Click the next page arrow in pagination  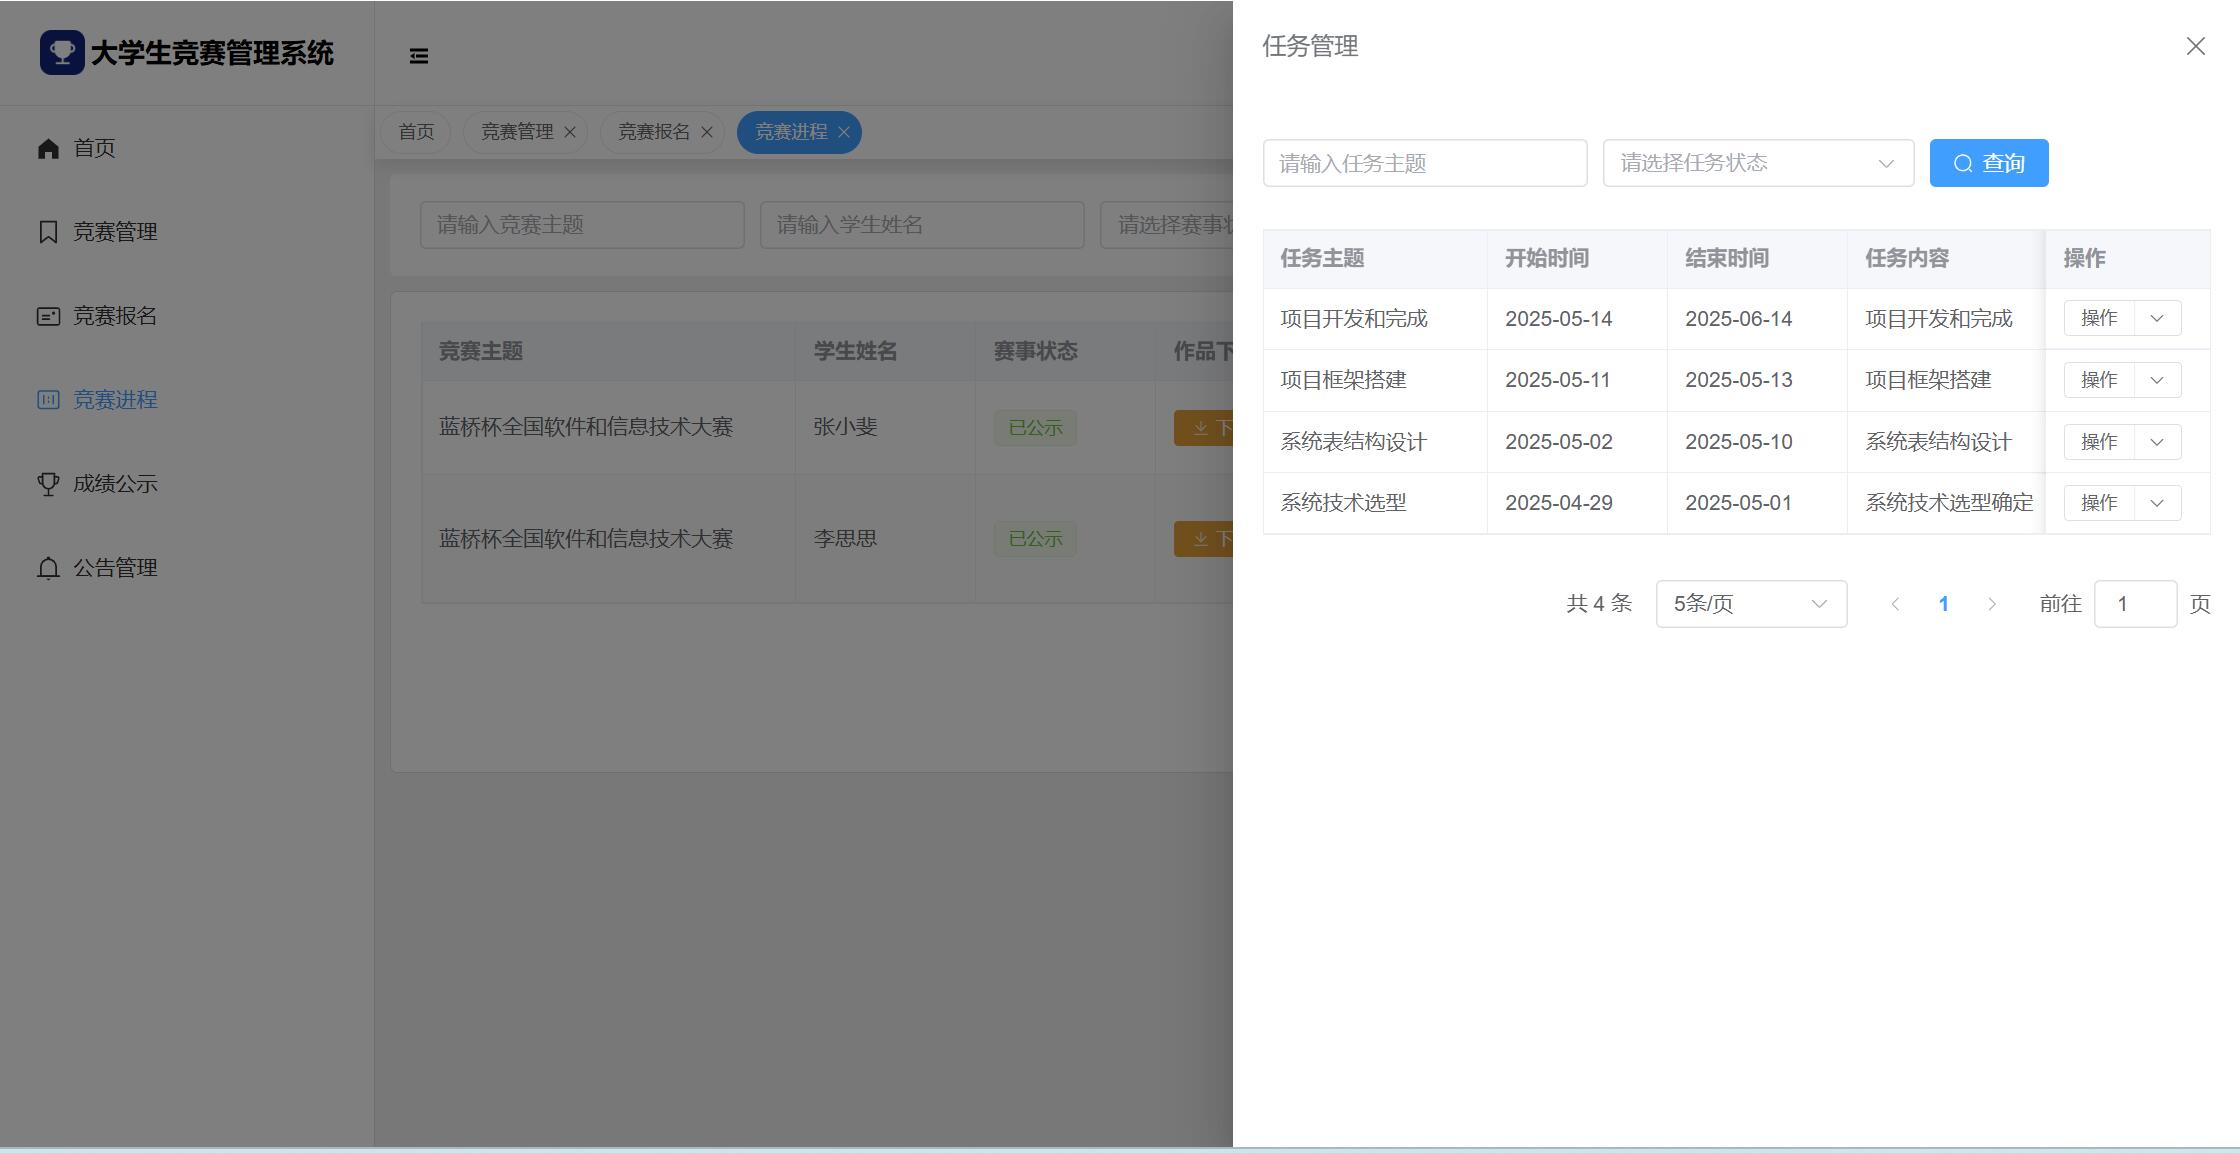pos(1991,604)
